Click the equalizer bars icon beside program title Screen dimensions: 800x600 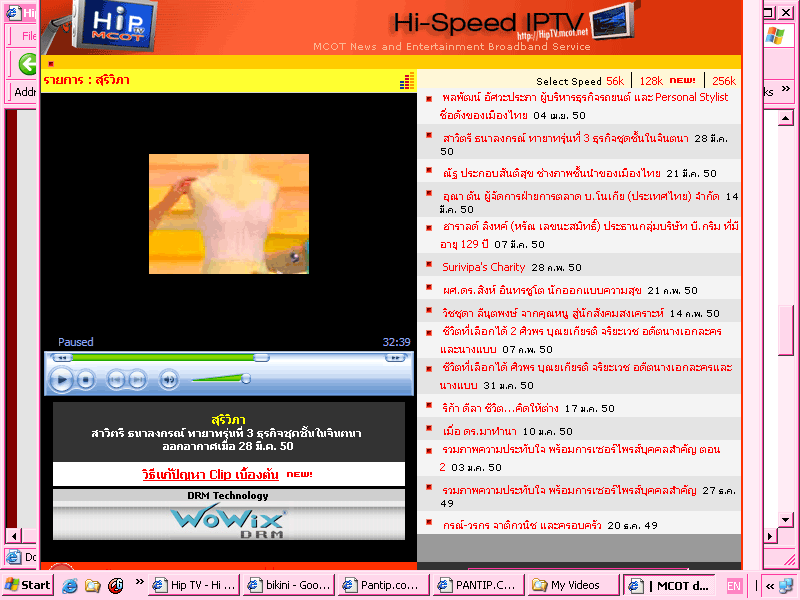click(x=407, y=81)
